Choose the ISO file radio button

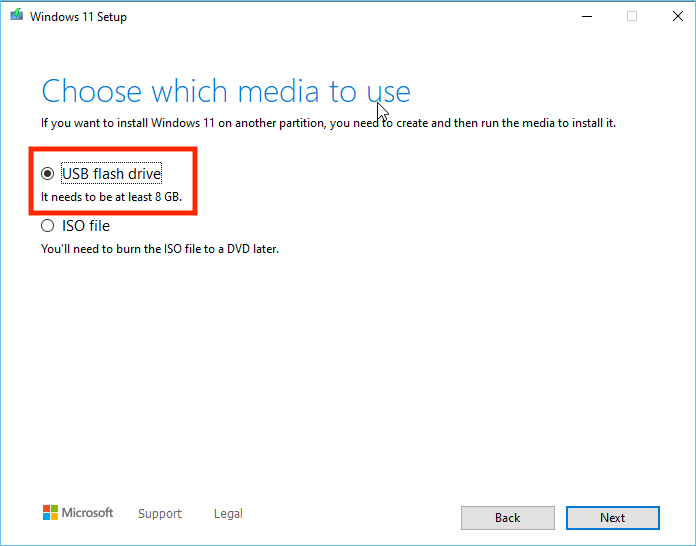[x=48, y=226]
